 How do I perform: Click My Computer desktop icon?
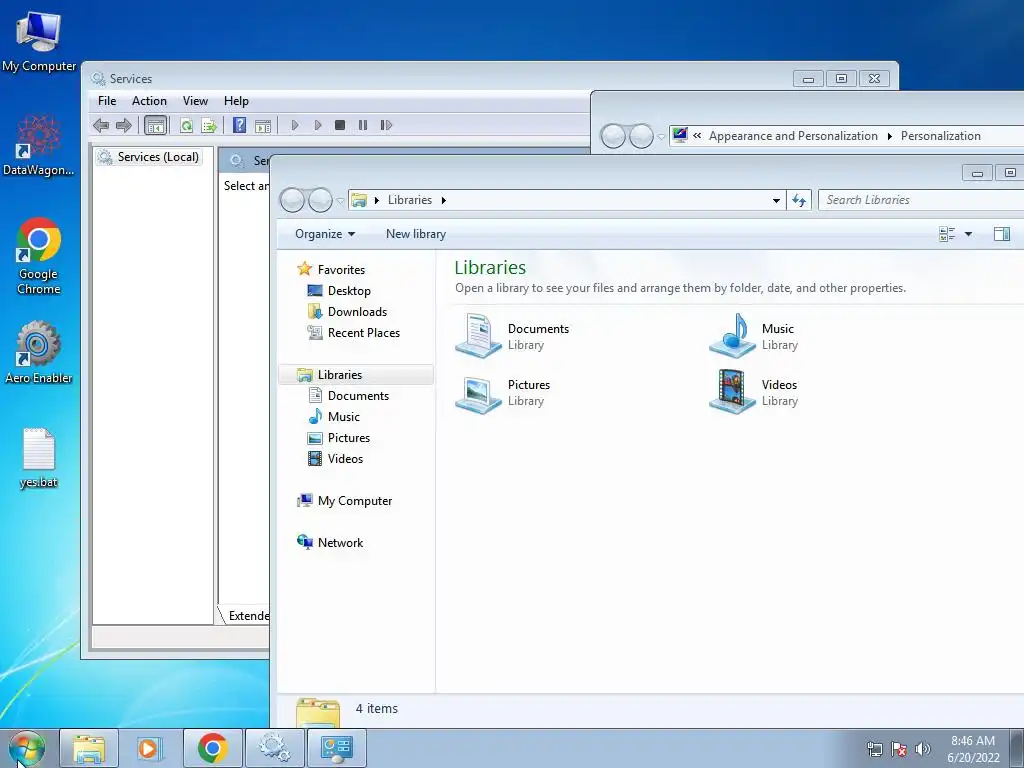39,41
